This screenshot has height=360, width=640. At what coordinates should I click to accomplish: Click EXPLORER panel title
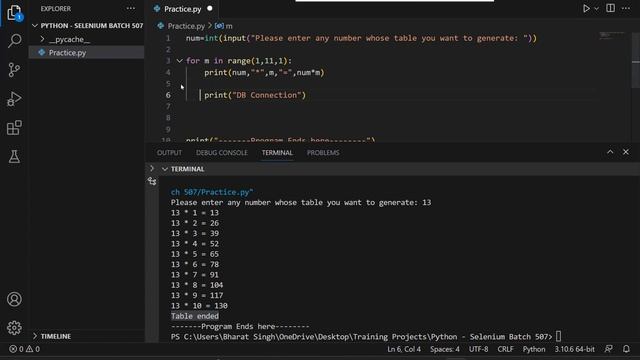pyautogui.click(x=56, y=9)
